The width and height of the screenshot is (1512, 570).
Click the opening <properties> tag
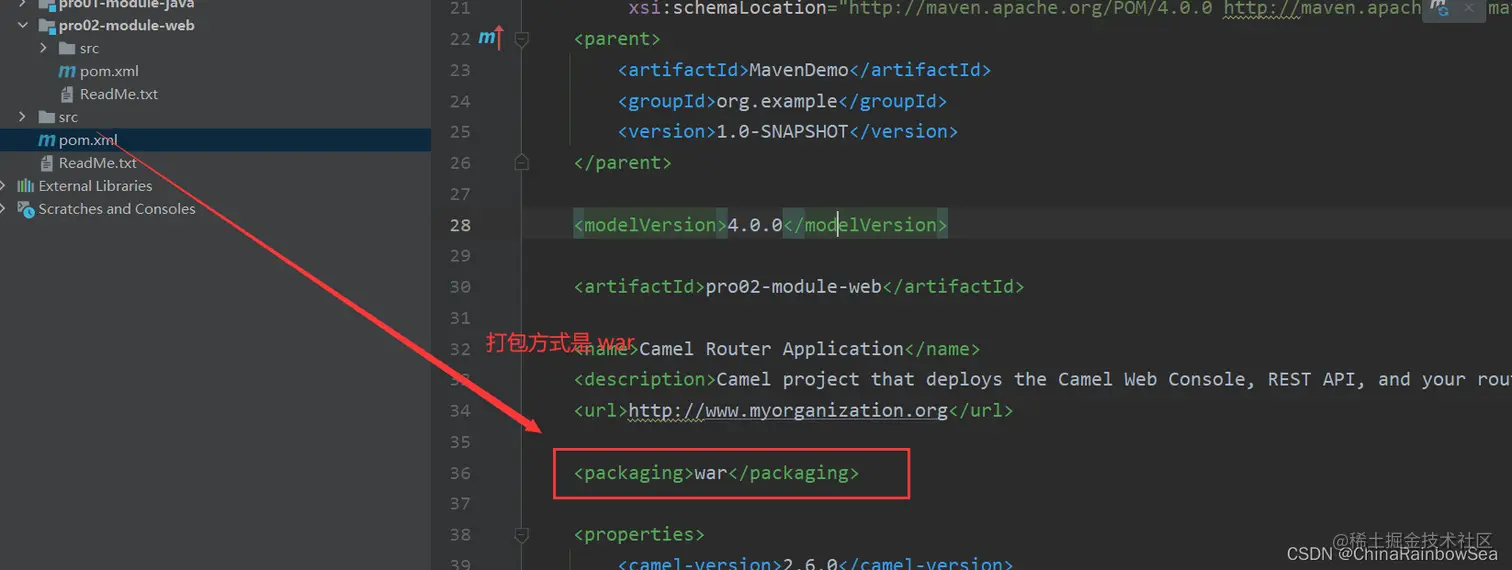coord(639,534)
